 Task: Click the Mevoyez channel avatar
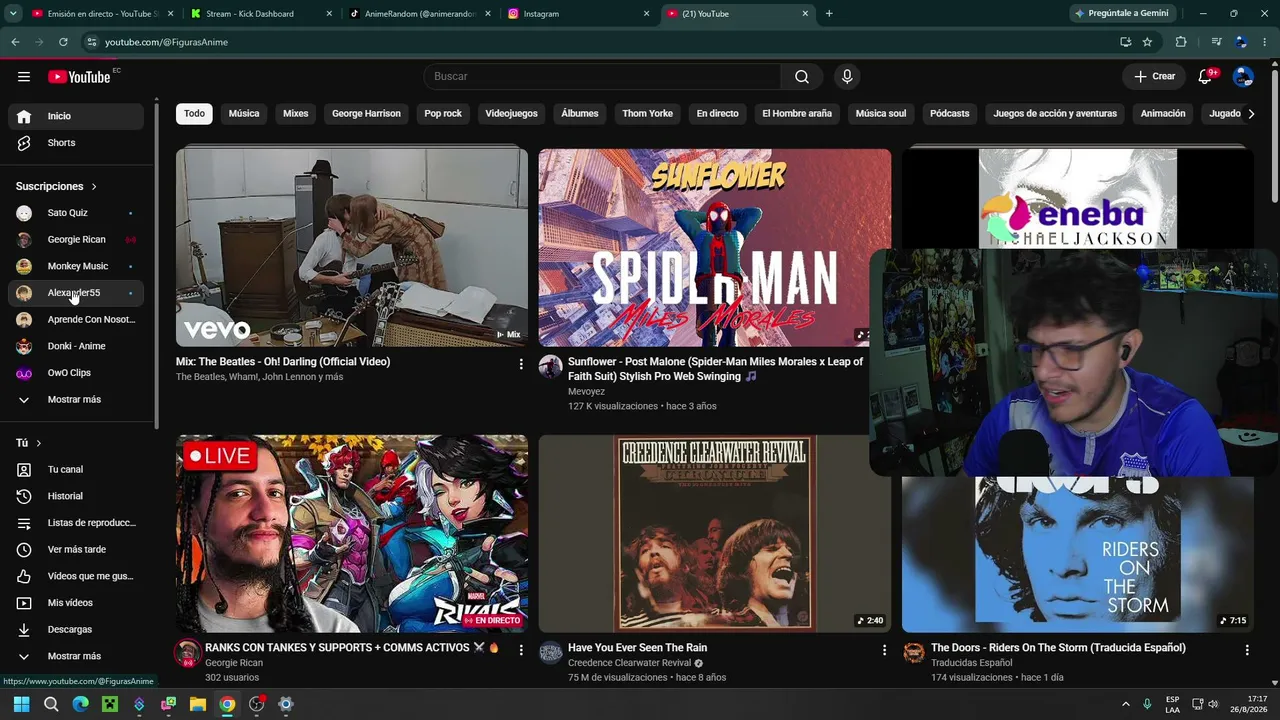pos(551,367)
